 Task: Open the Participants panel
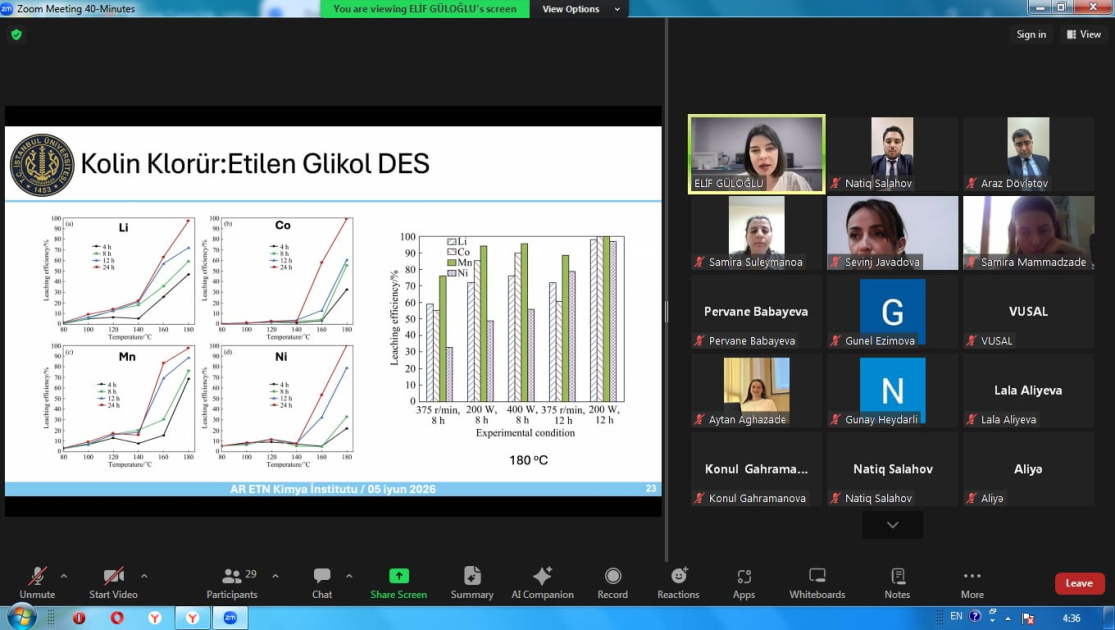[232, 583]
